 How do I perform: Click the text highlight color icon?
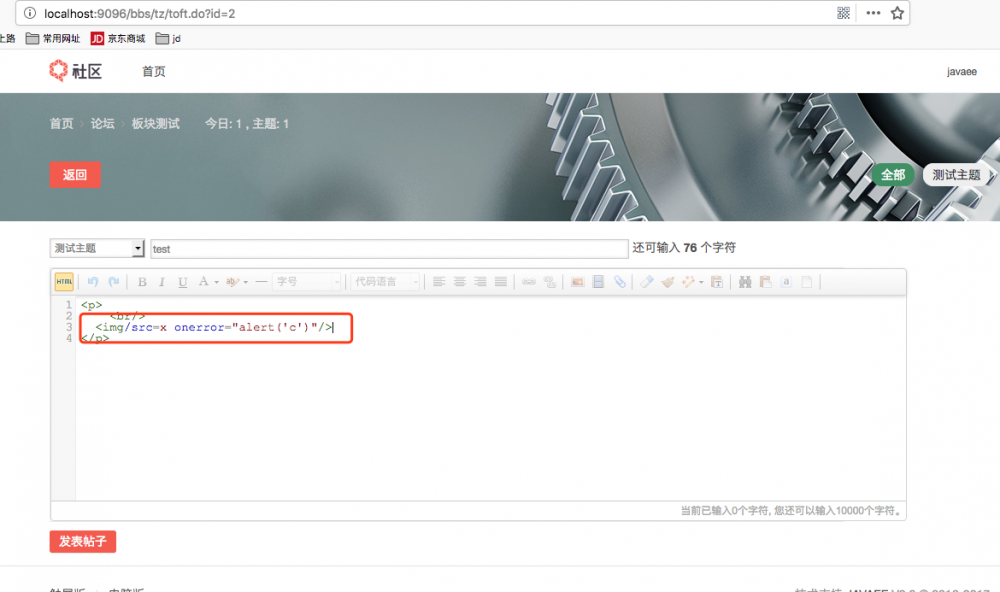[232, 281]
